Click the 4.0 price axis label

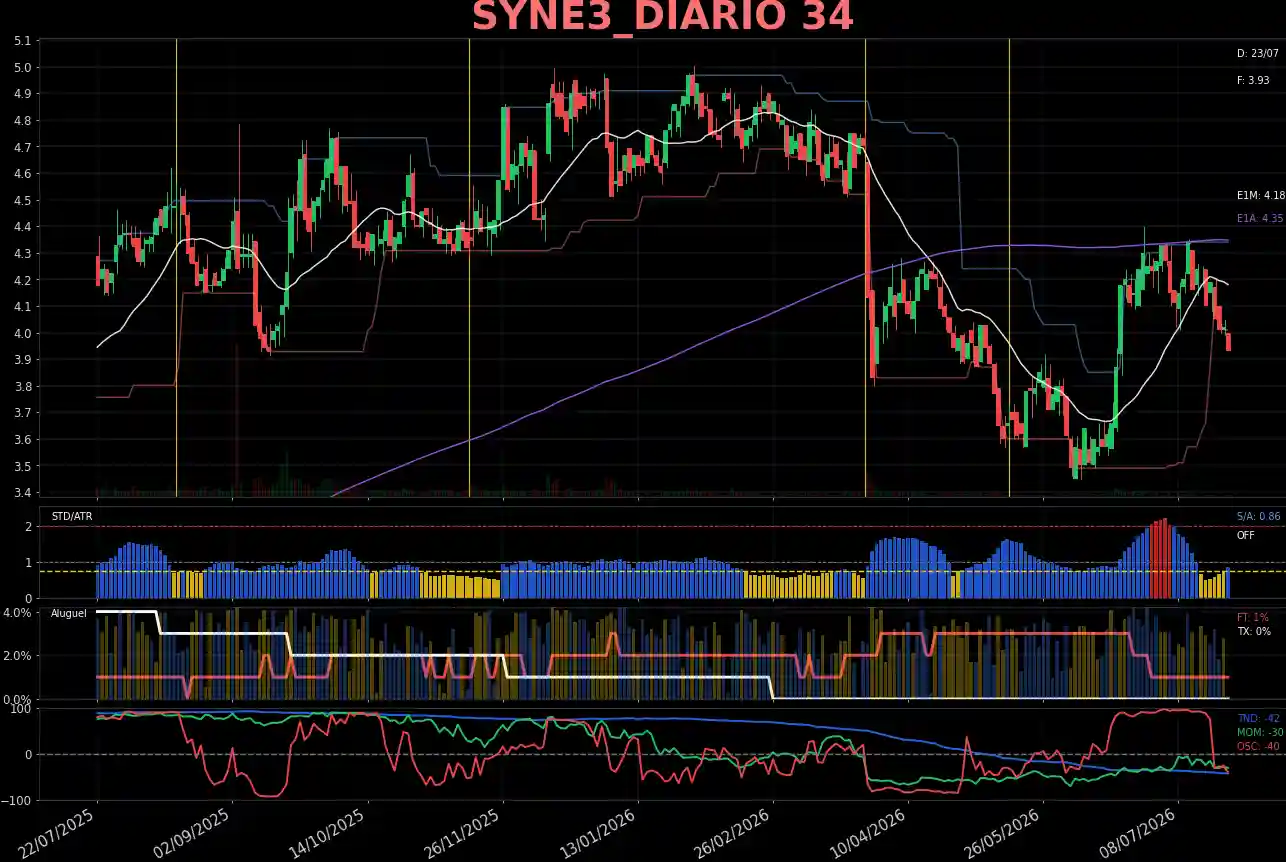click(x=22, y=334)
